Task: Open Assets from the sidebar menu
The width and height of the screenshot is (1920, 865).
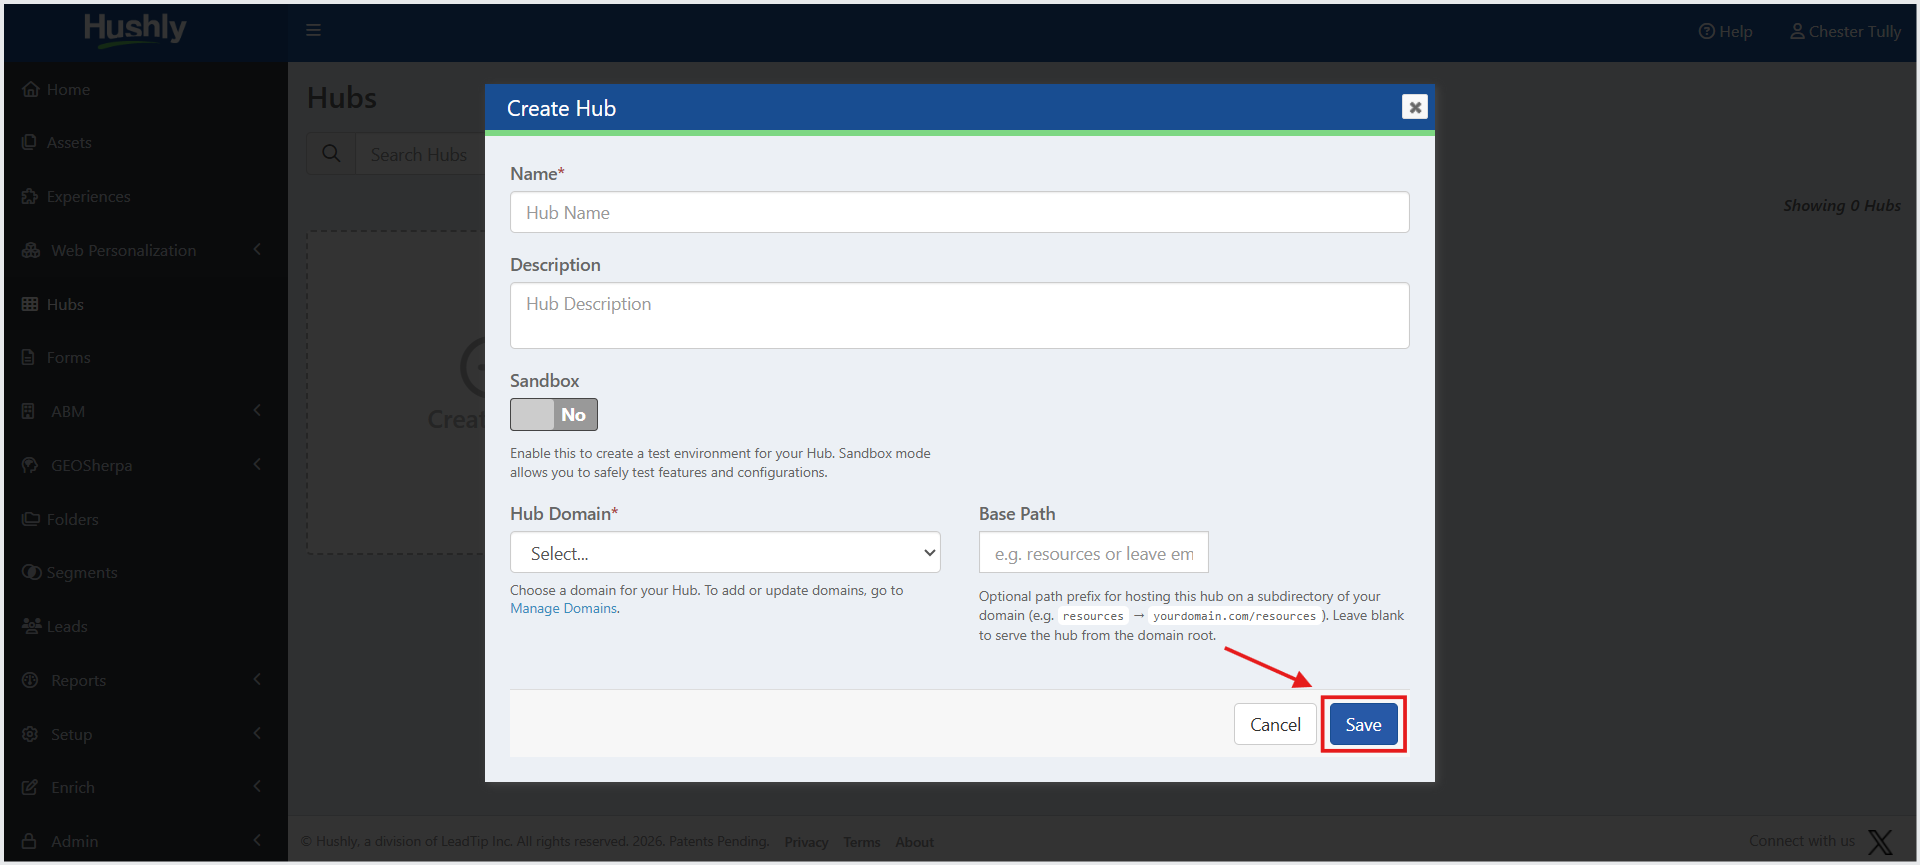Action: tap(69, 142)
